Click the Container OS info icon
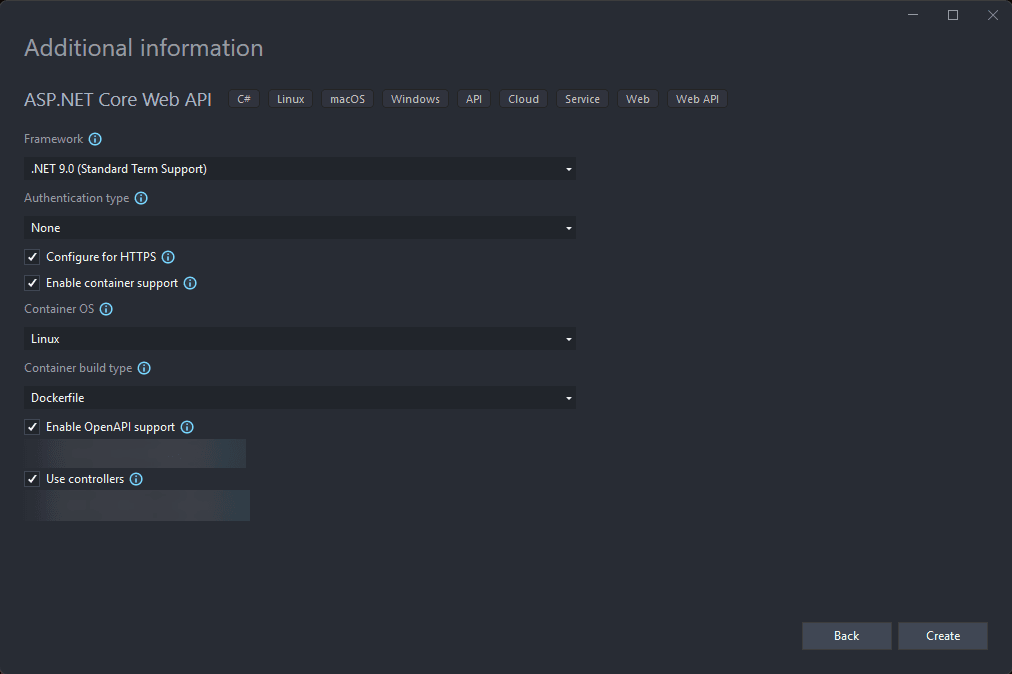The width and height of the screenshot is (1012, 674). (106, 310)
